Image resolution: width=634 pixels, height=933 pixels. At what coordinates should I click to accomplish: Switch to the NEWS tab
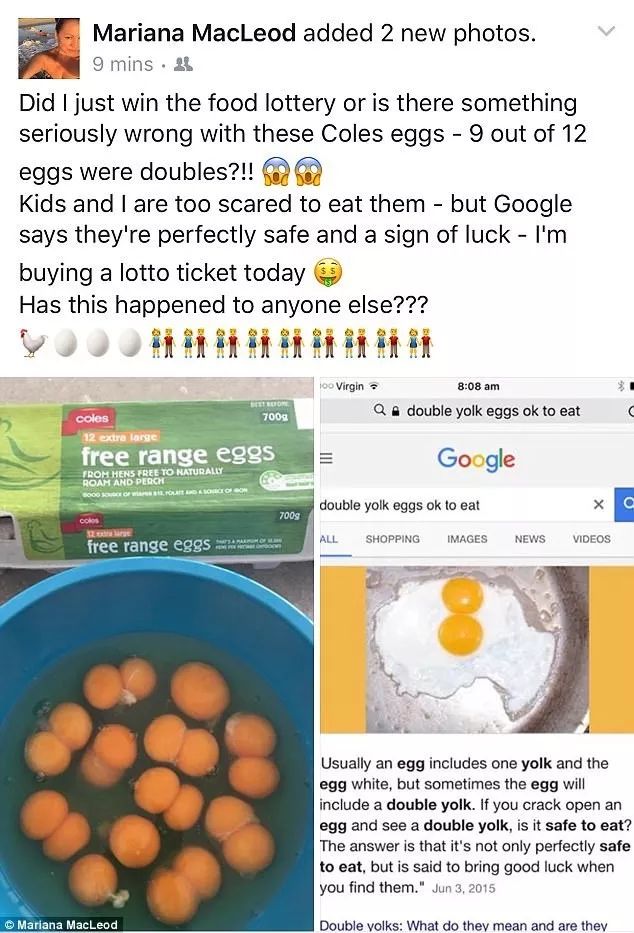coord(530,539)
